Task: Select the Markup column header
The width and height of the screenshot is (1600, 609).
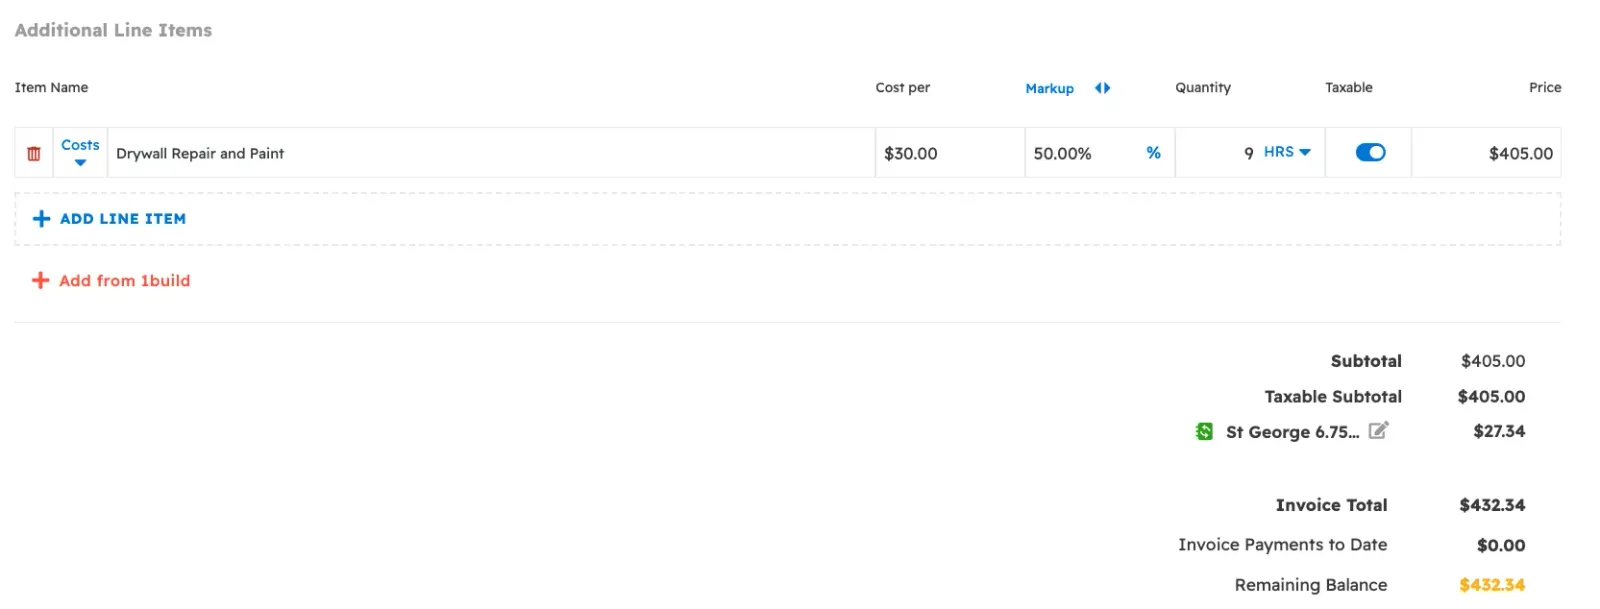Action: tap(1049, 88)
